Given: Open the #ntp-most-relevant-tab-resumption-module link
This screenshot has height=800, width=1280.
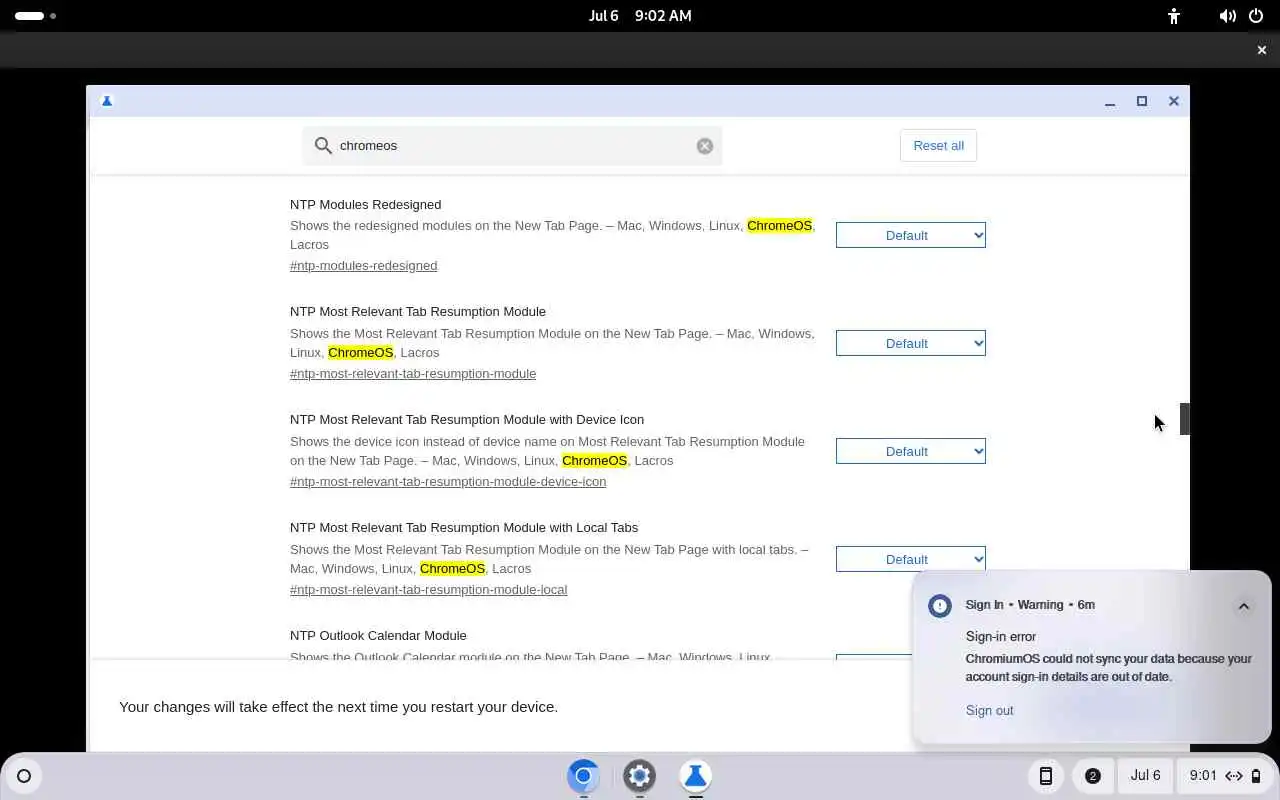Looking at the screenshot, I should pyautogui.click(x=413, y=374).
